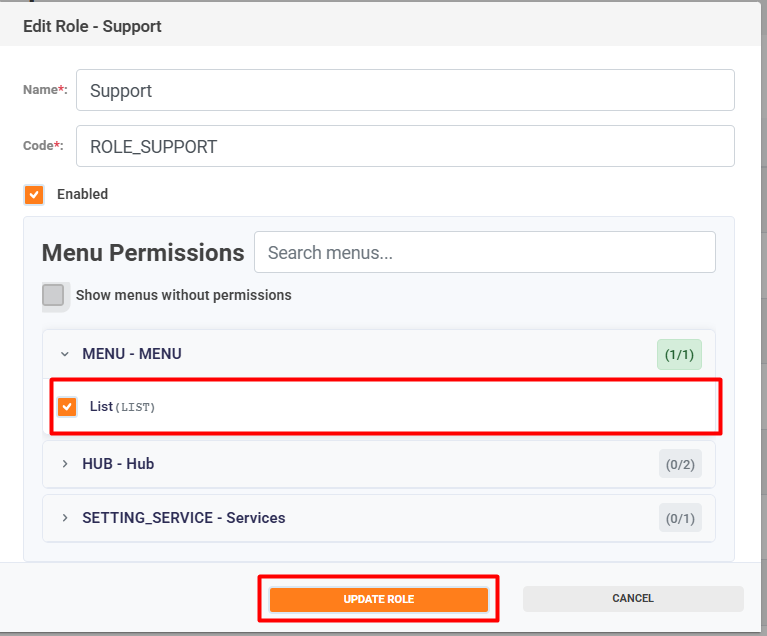
Task: Click the List (LIST) label text
Action: (122, 407)
